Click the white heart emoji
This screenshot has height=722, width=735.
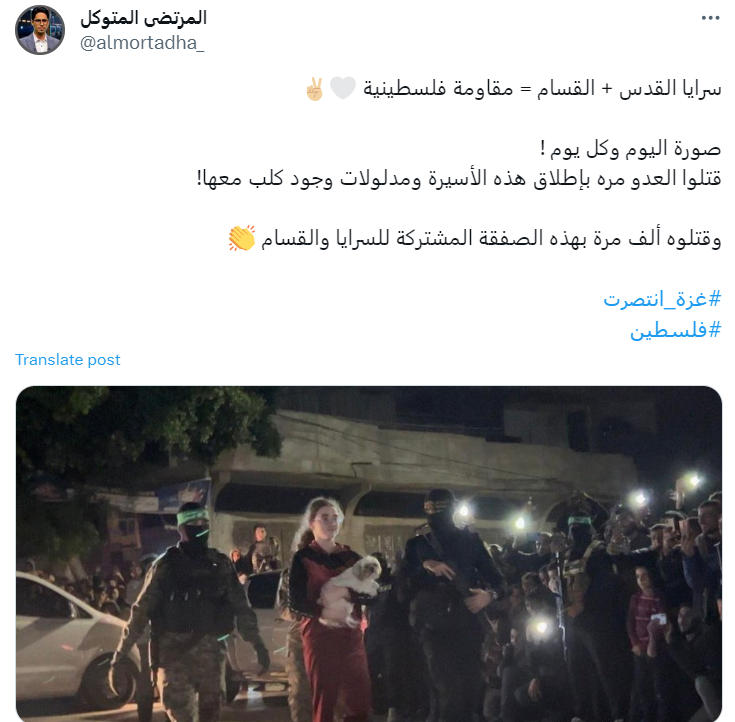[343, 89]
